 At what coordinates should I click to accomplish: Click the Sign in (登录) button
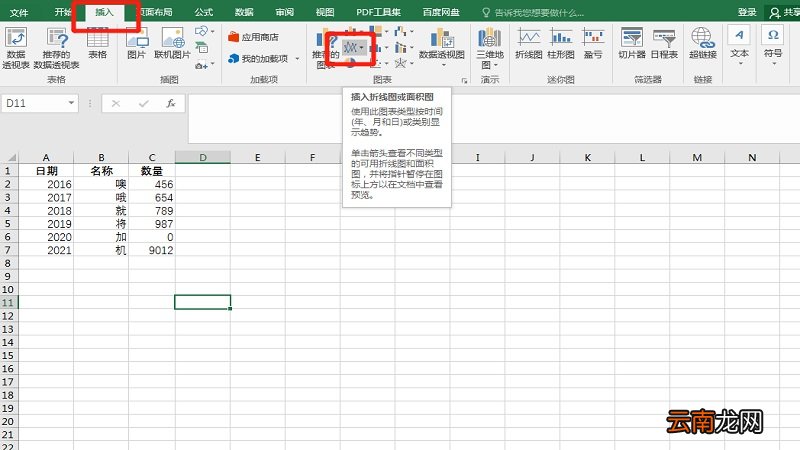[747, 12]
